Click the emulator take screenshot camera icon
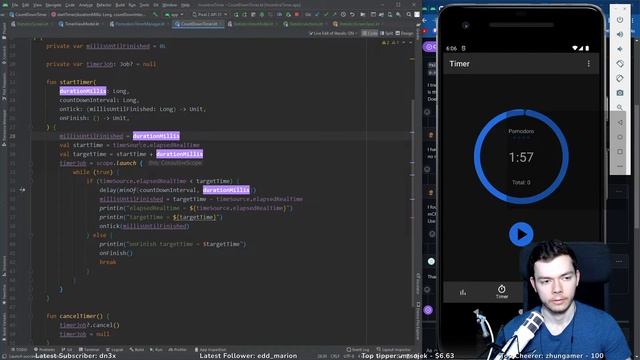The image size is (640, 360). coord(620,93)
